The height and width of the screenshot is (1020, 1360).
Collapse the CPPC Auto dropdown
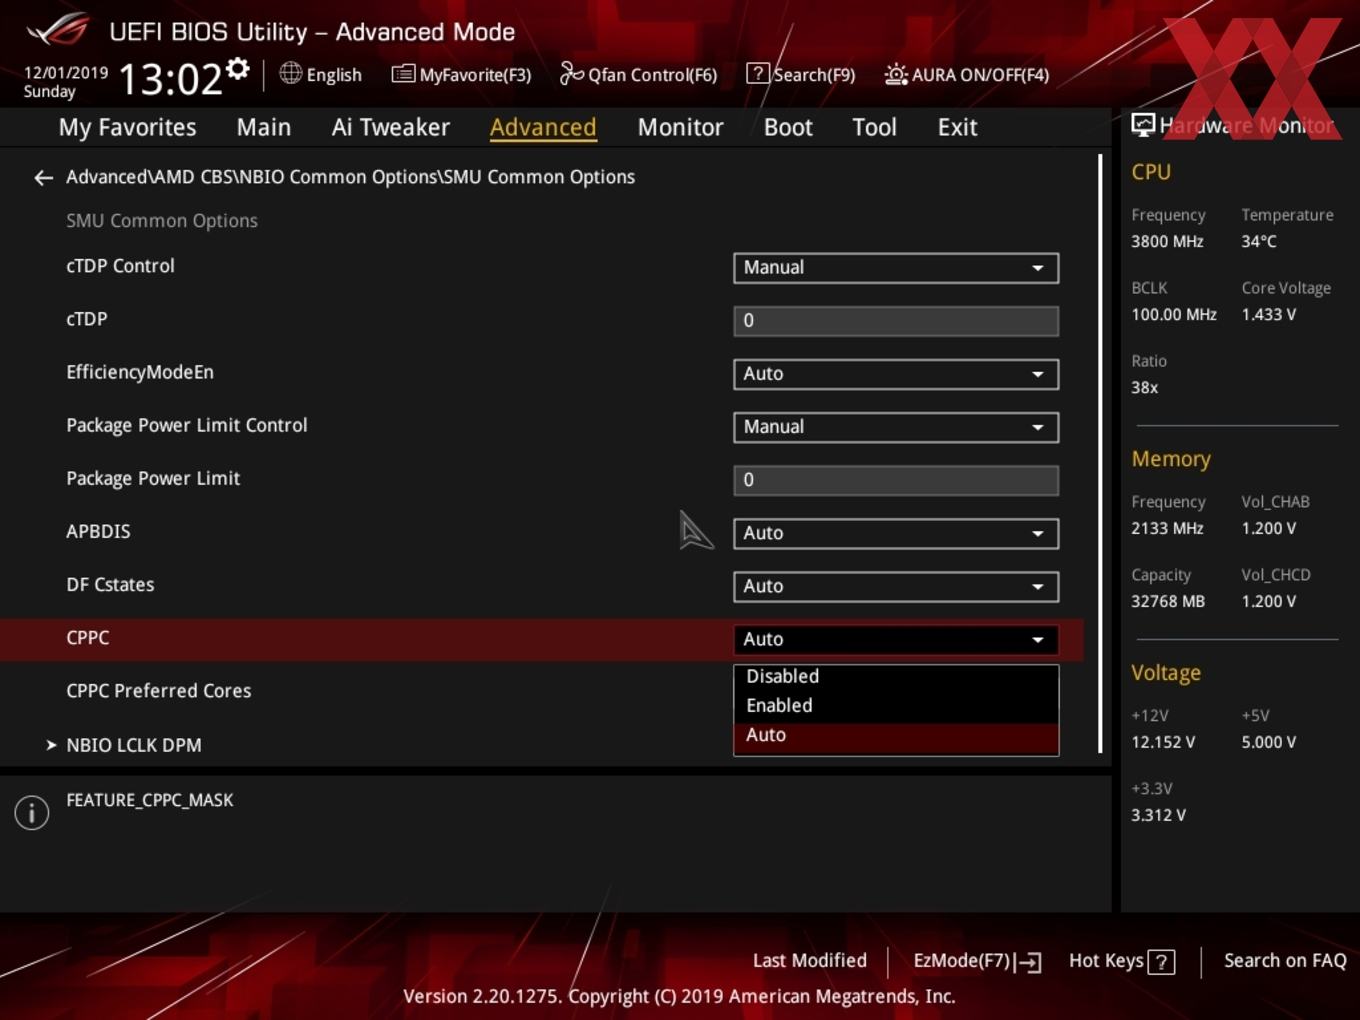[x=896, y=639]
